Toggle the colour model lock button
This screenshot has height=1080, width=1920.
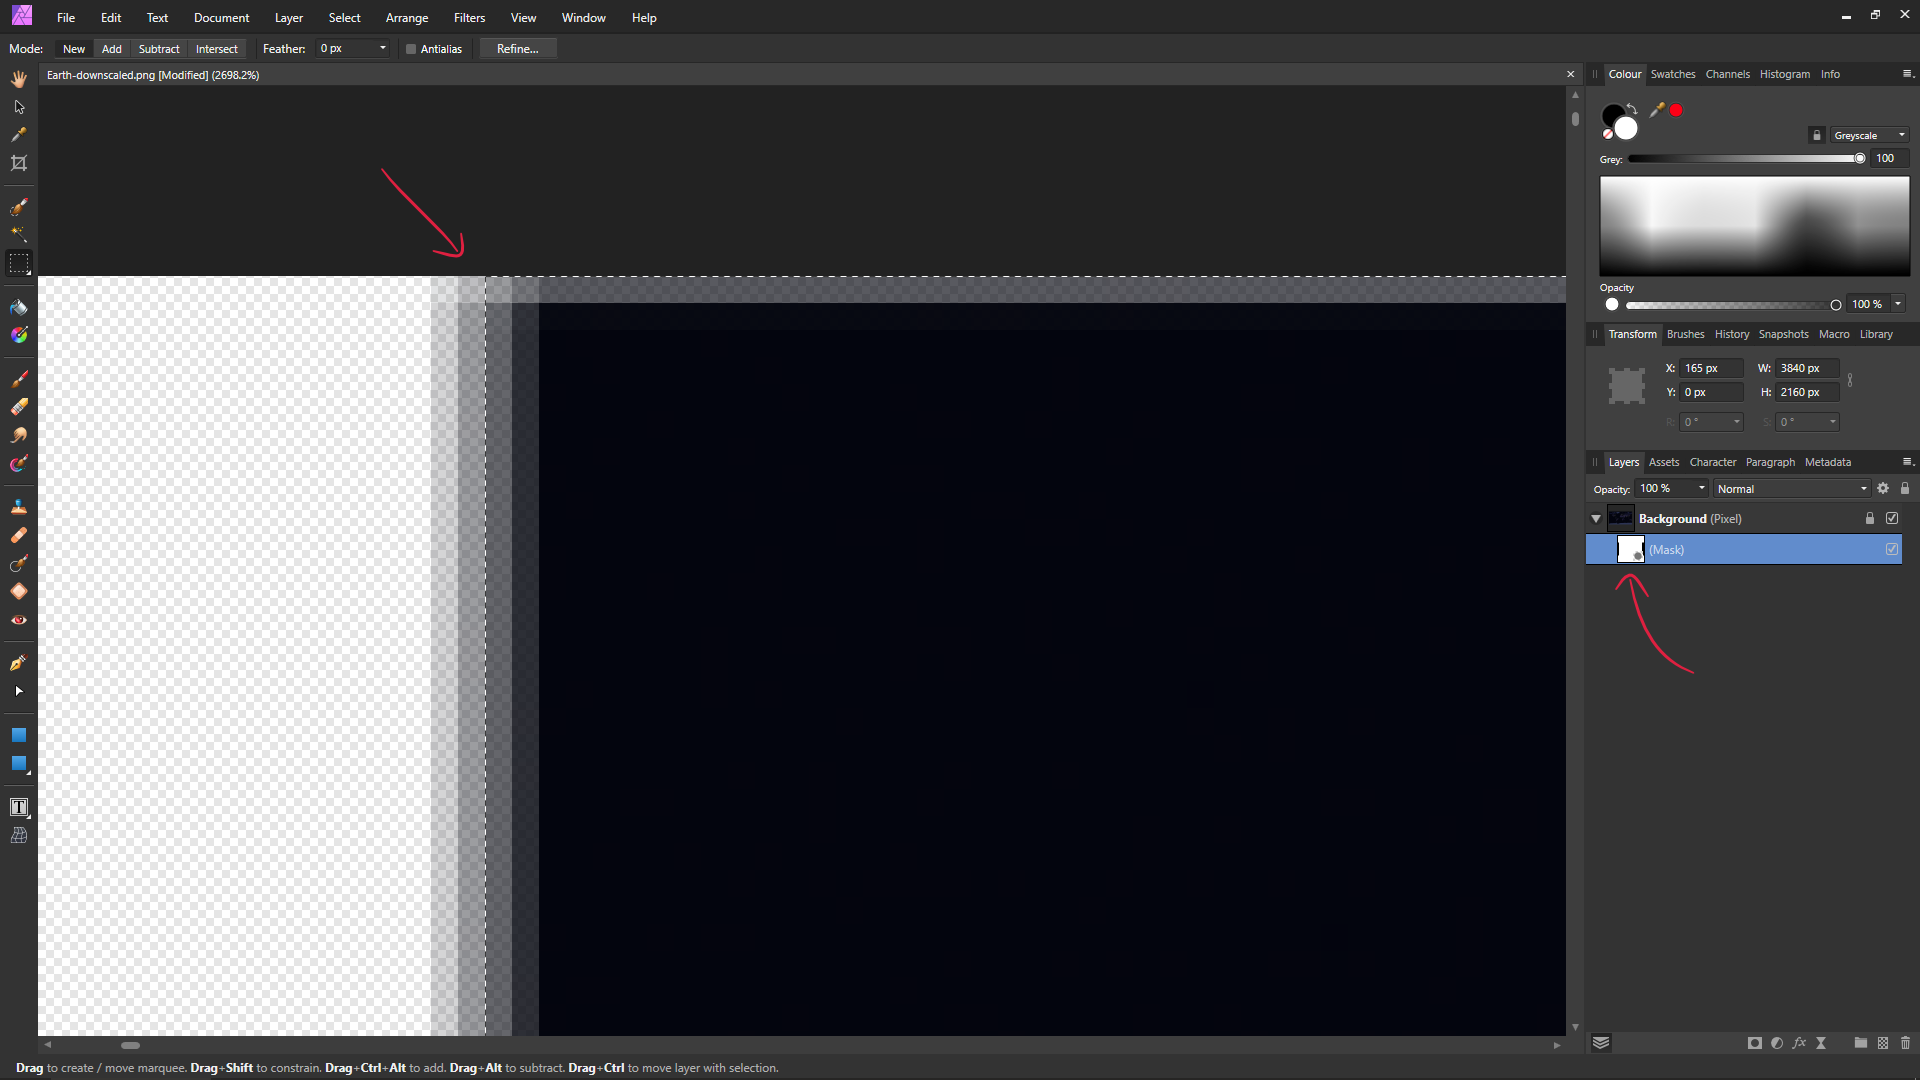coord(1817,135)
